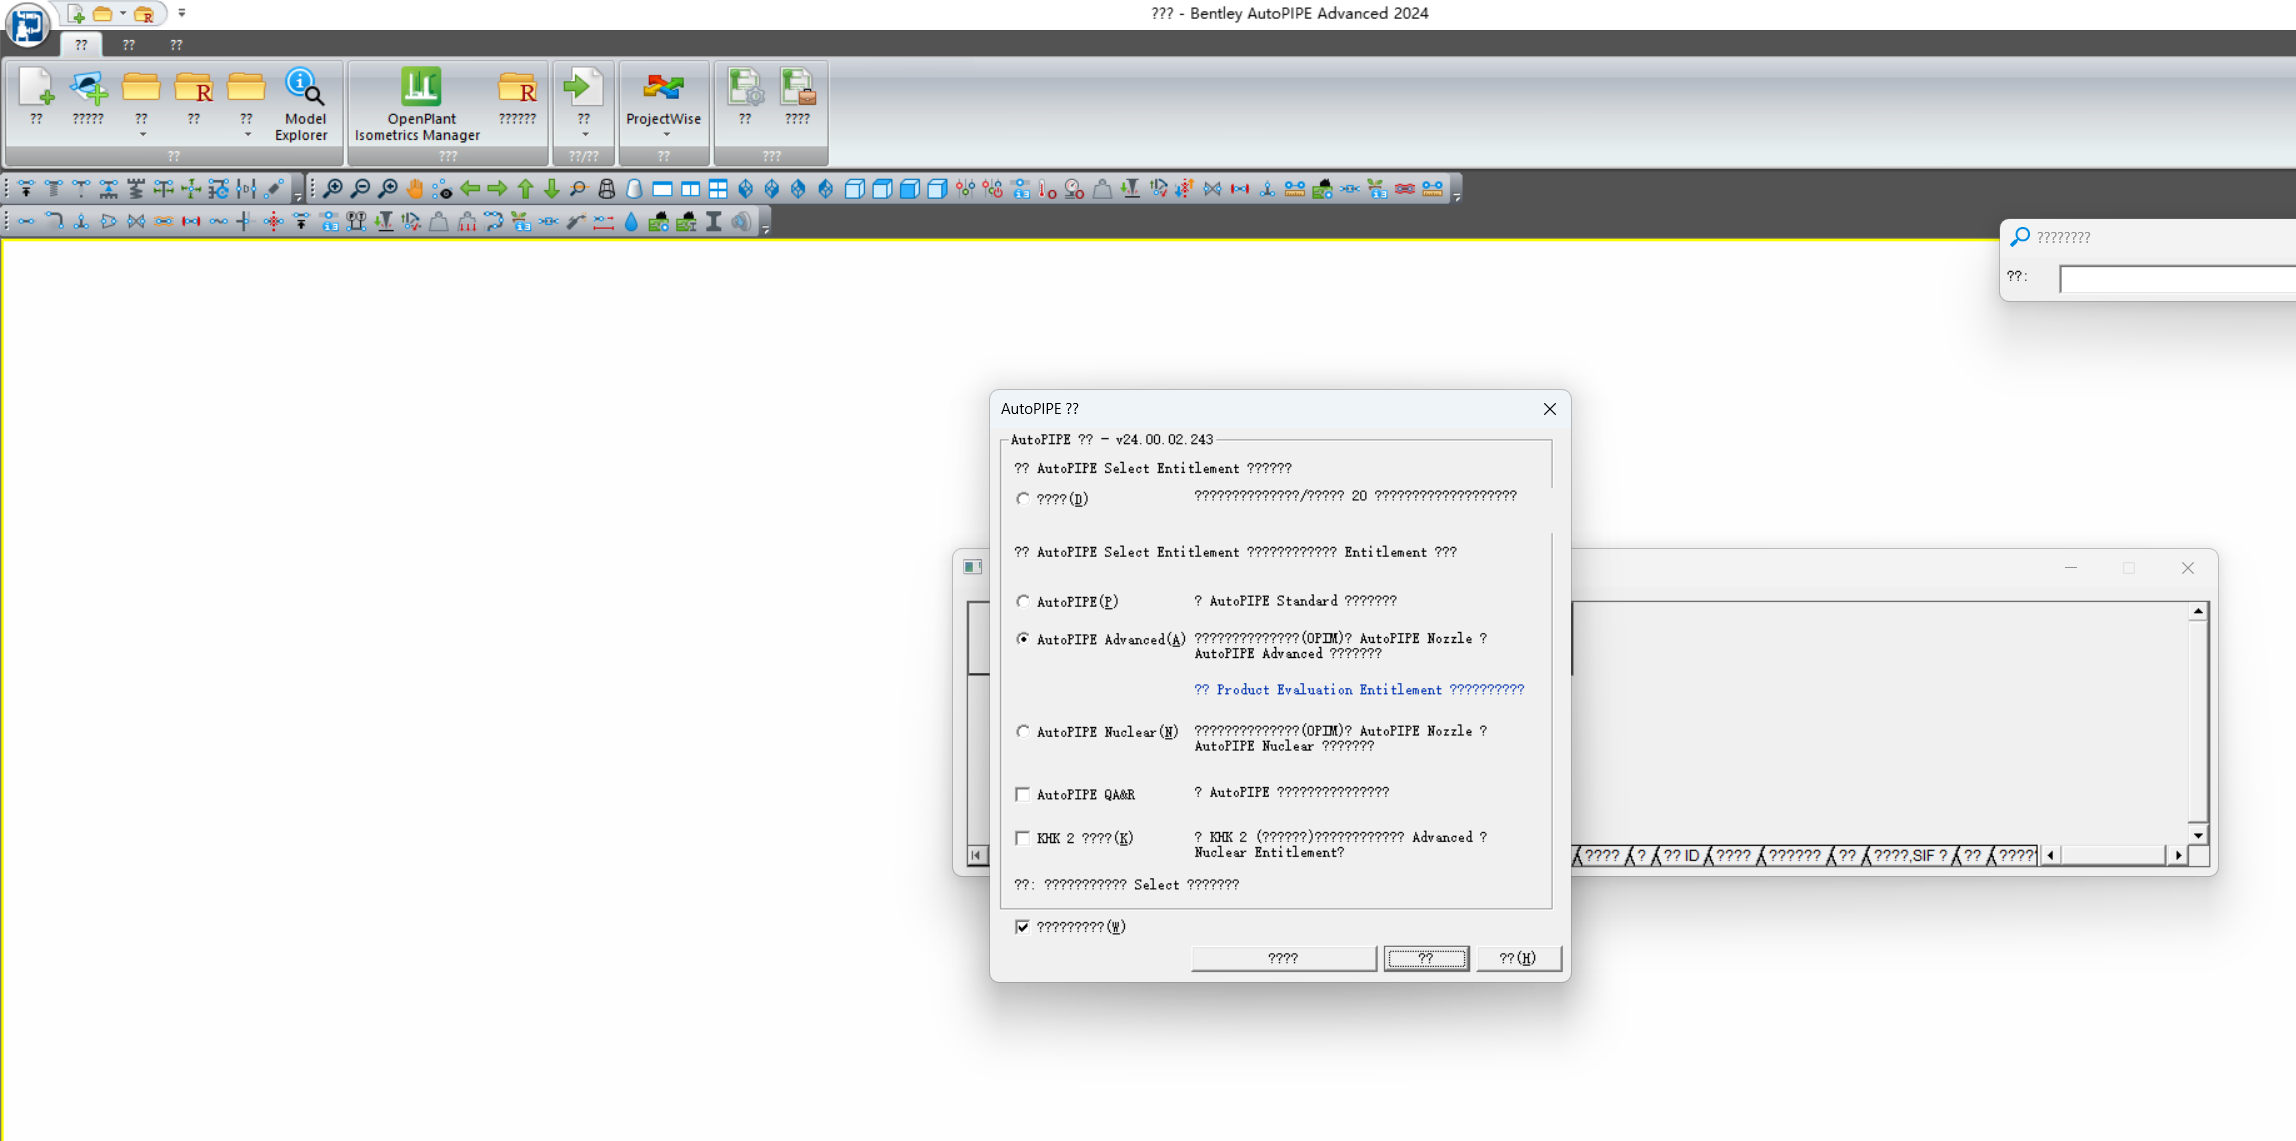Screen dimensions: 2296x1141
Task: Click the pressure gauge load icon
Action: point(1074,189)
